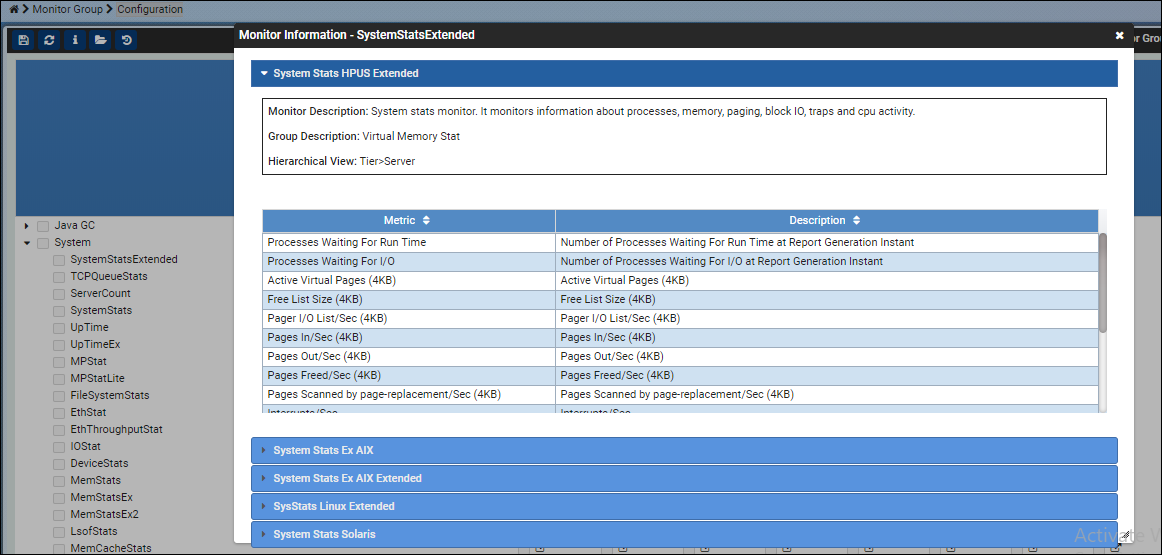The width and height of the screenshot is (1162, 555).
Task: Select the FileSystemStats tree label
Action: coord(110,396)
